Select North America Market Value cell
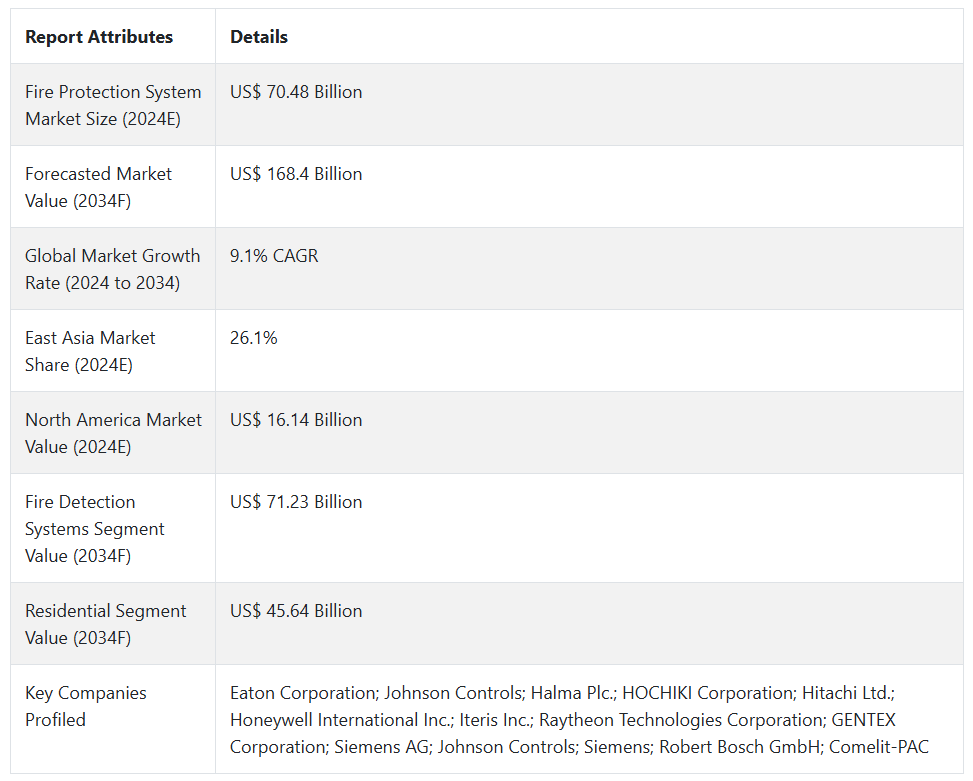 click(113, 433)
